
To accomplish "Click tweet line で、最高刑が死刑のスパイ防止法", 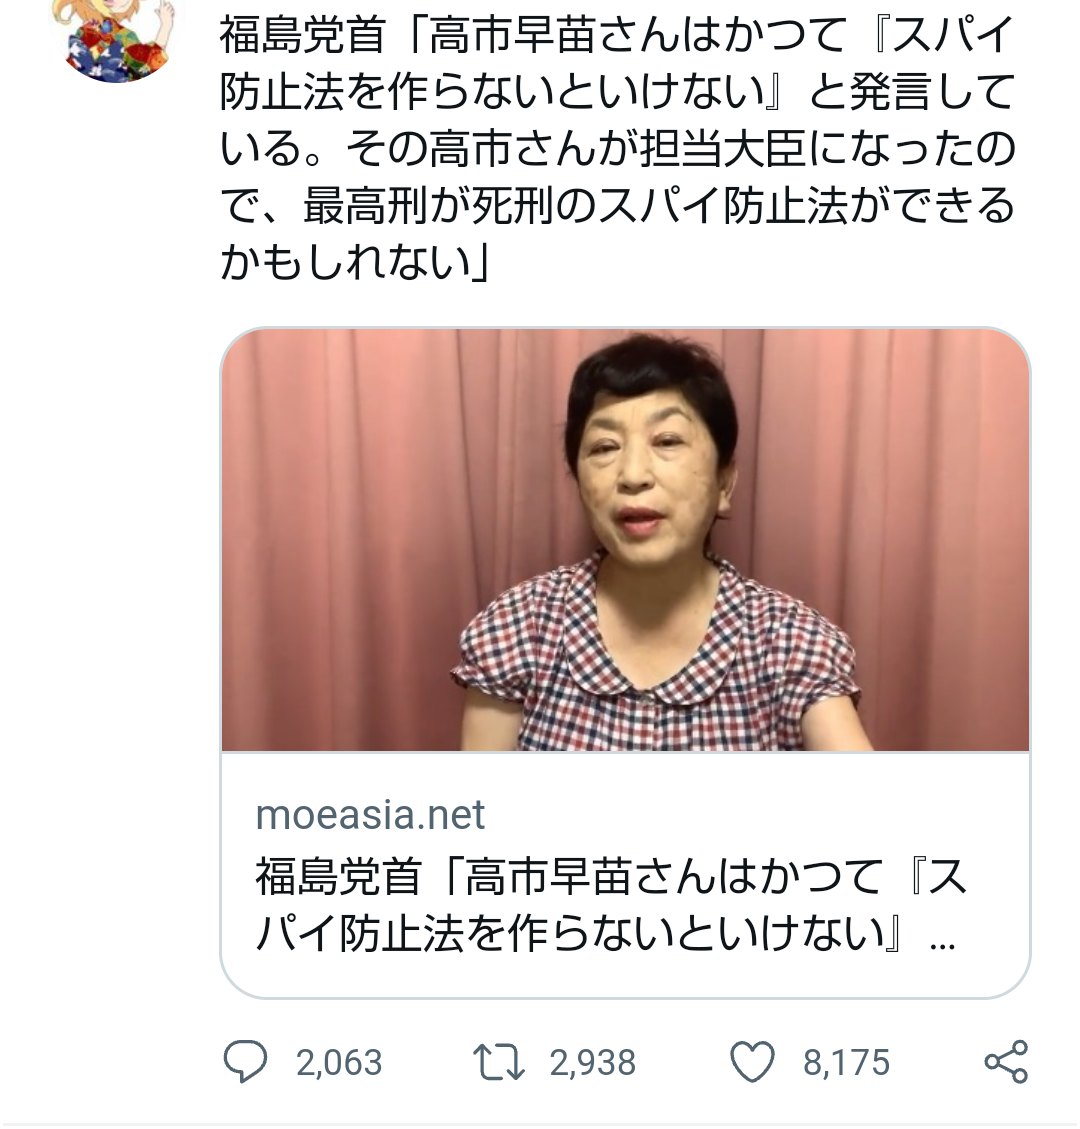I will 618,205.
